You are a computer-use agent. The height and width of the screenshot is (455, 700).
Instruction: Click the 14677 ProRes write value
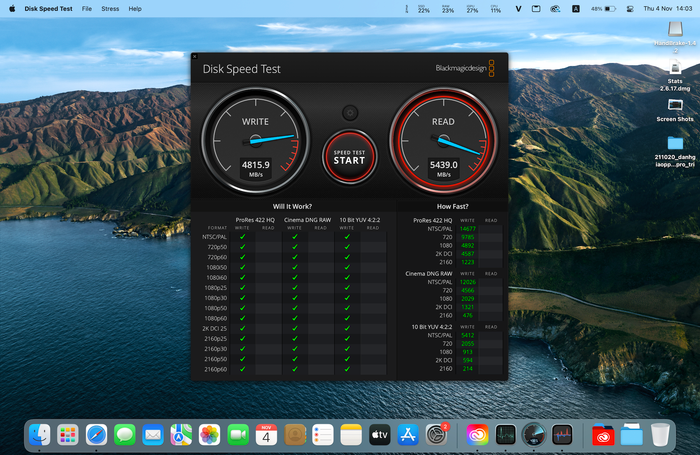467,229
